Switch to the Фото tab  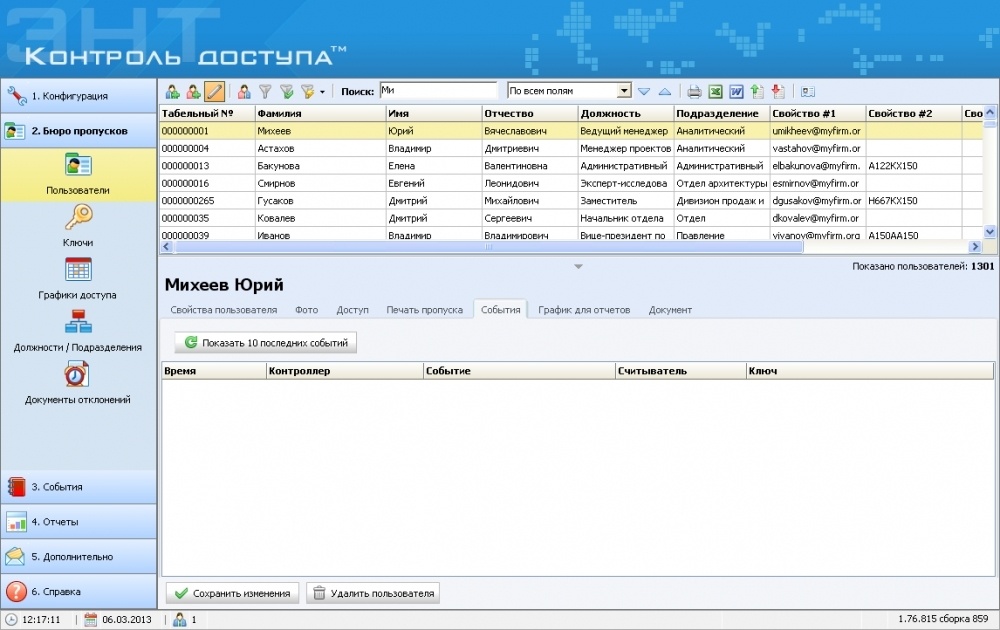pos(306,310)
